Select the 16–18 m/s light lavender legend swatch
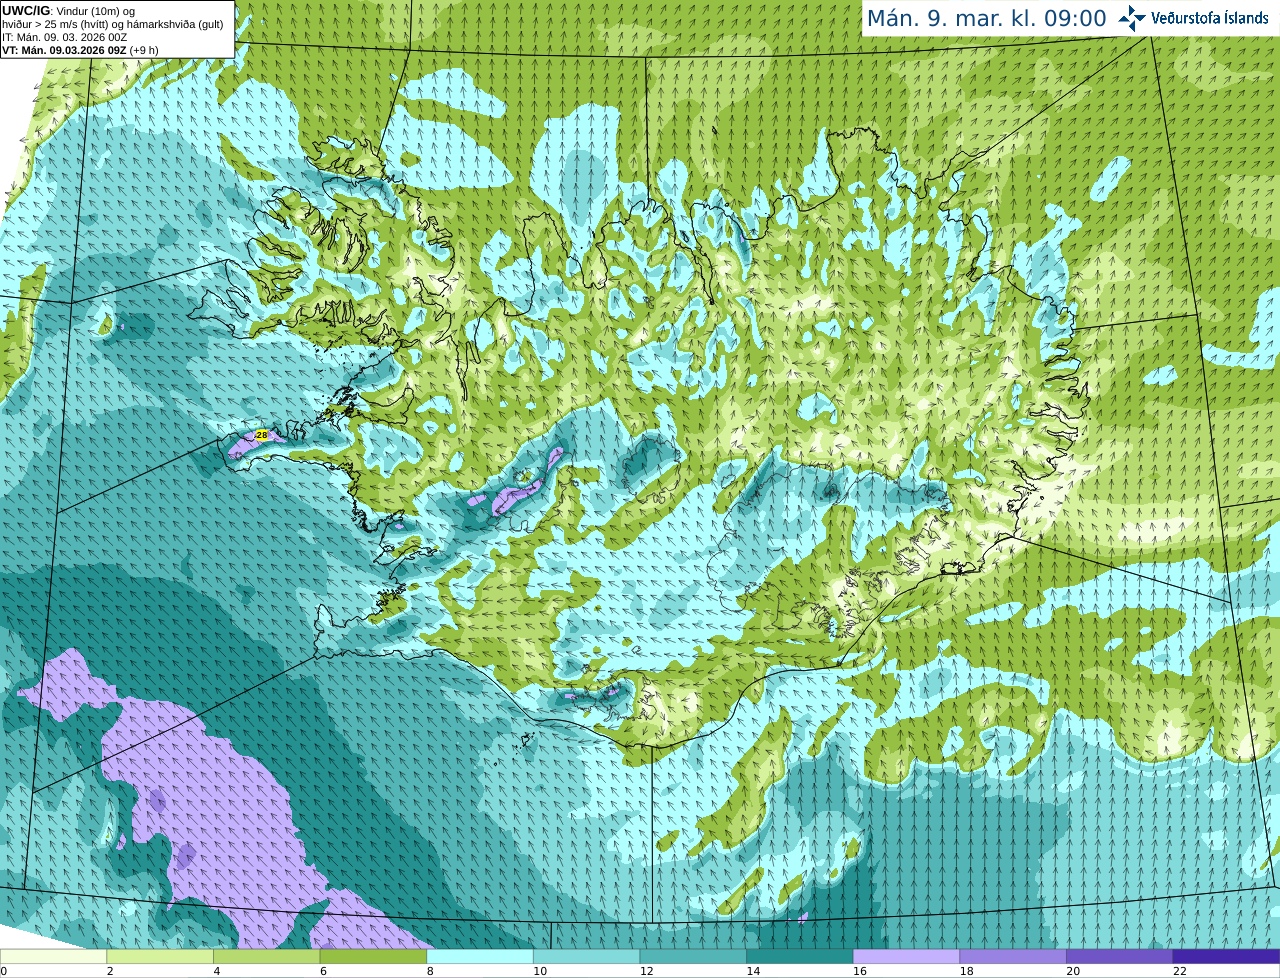1280x978 pixels. coord(906,957)
